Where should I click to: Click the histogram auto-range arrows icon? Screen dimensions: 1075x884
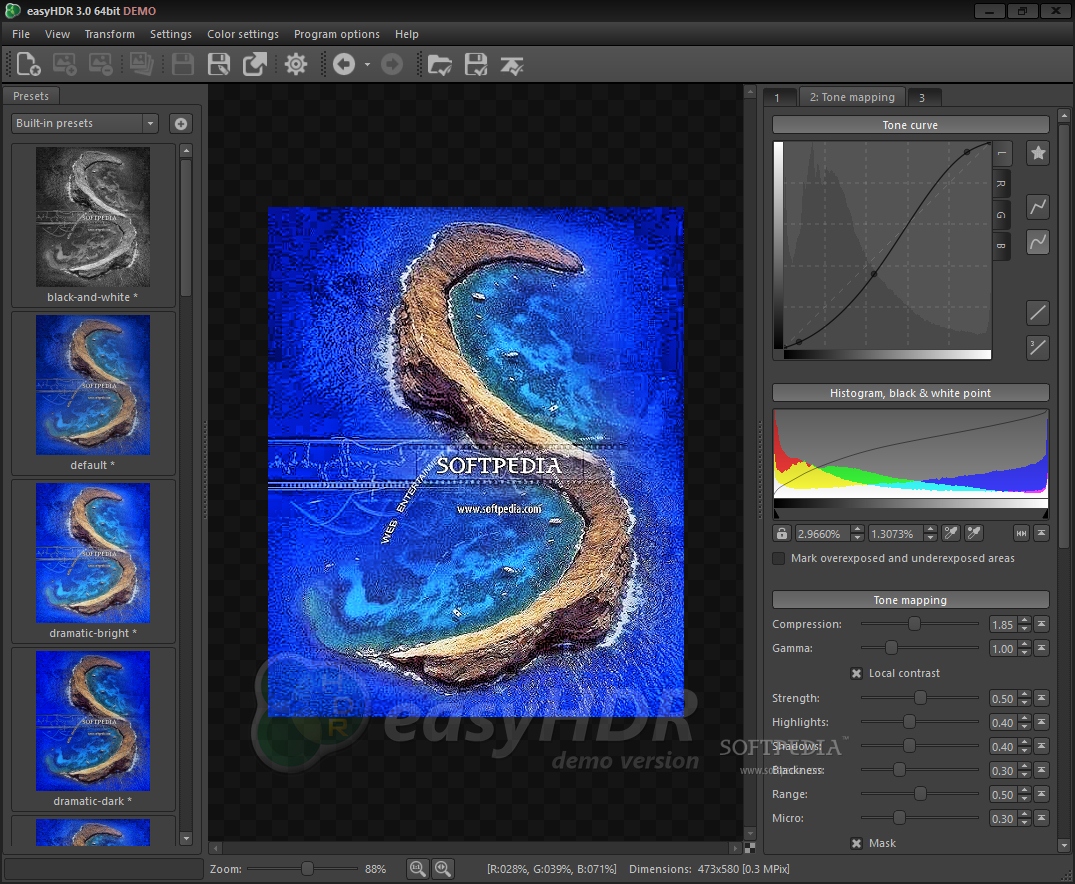(x=1022, y=534)
